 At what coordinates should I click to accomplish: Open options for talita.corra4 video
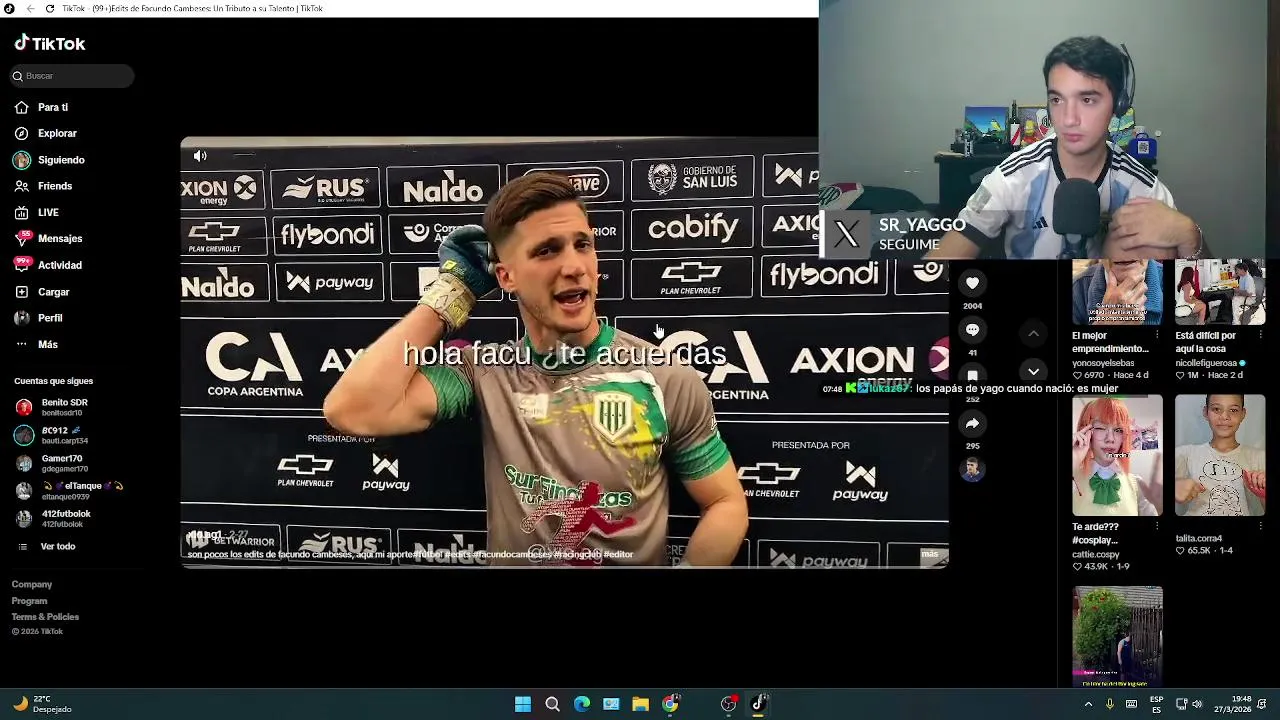(x=1260, y=527)
